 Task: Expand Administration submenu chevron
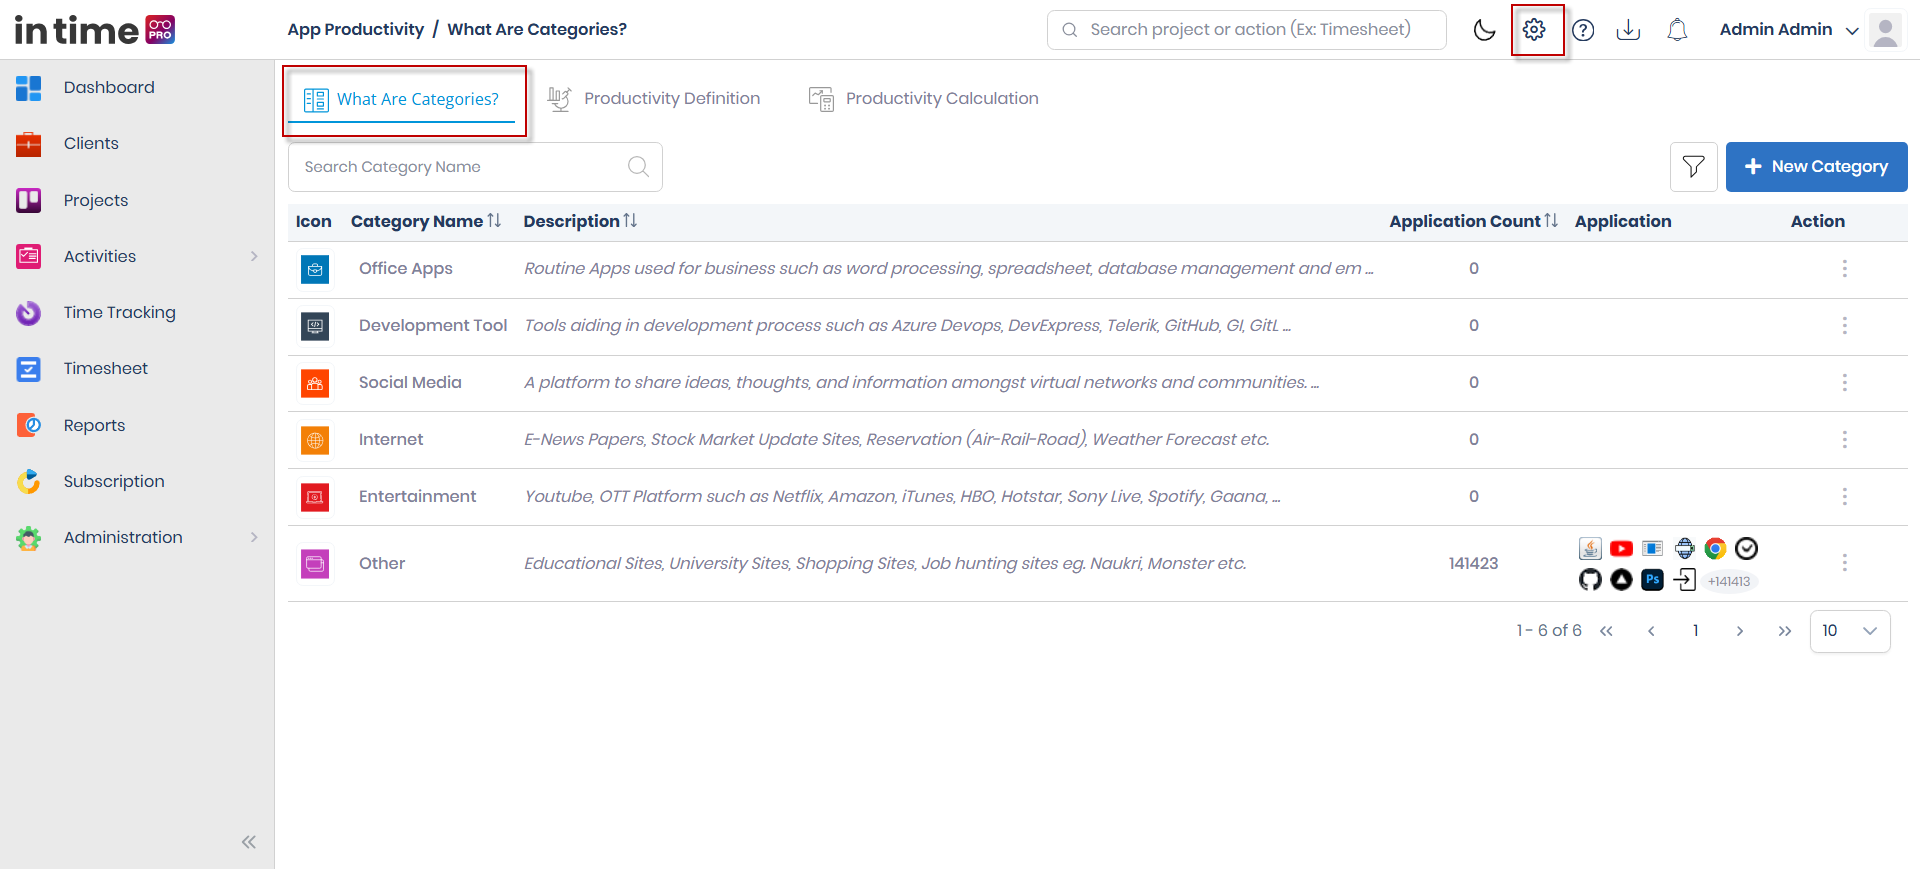[x=254, y=537]
